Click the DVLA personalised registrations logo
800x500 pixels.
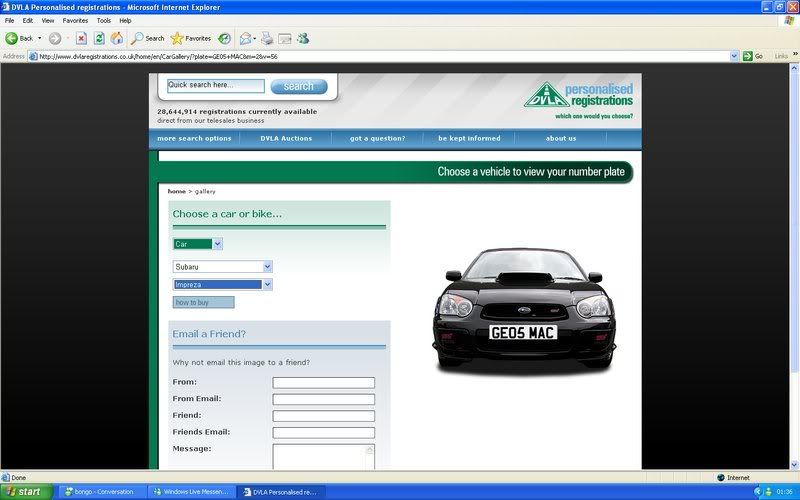coord(579,99)
